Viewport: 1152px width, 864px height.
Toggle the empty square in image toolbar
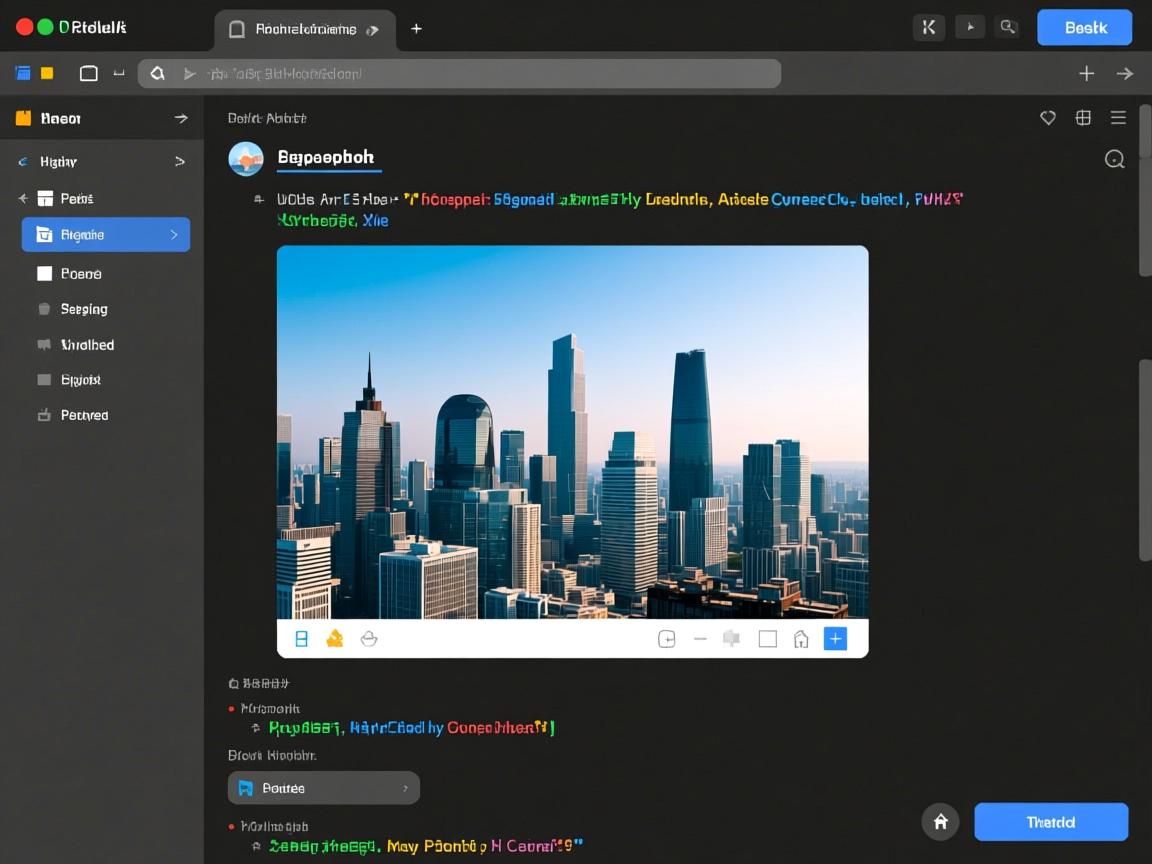click(x=767, y=639)
